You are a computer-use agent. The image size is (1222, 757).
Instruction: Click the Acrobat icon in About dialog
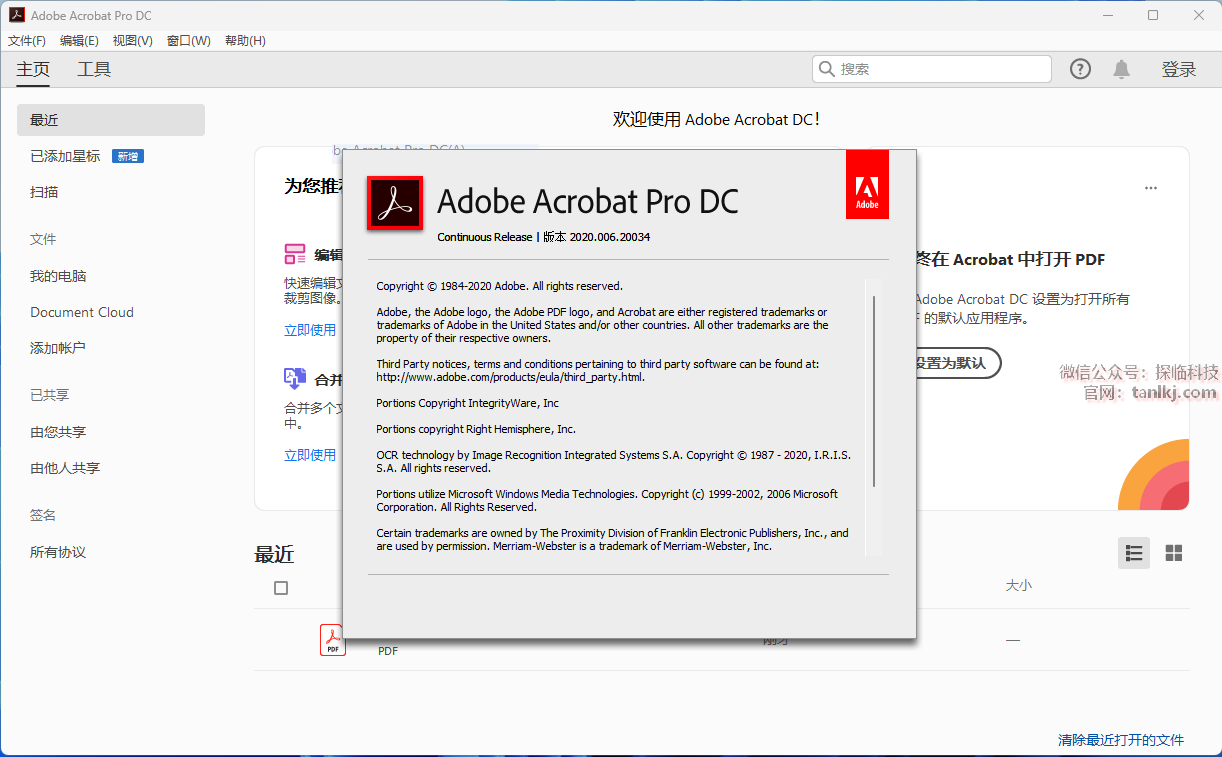tap(395, 203)
